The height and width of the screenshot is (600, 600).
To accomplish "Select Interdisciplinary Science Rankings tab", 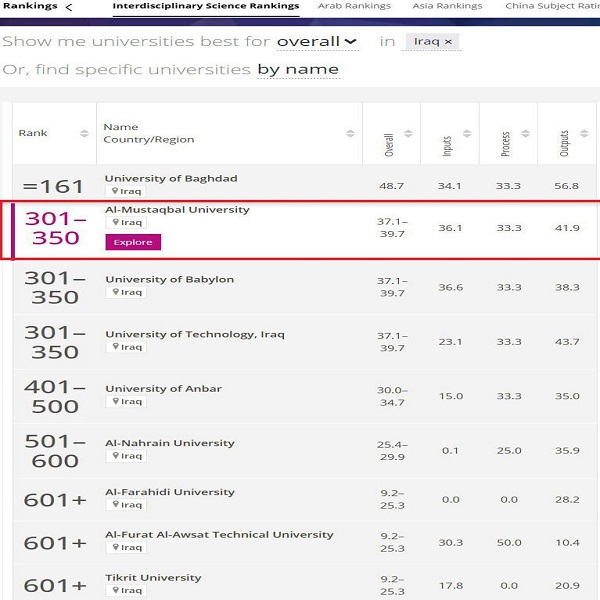I will coord(206,6).
